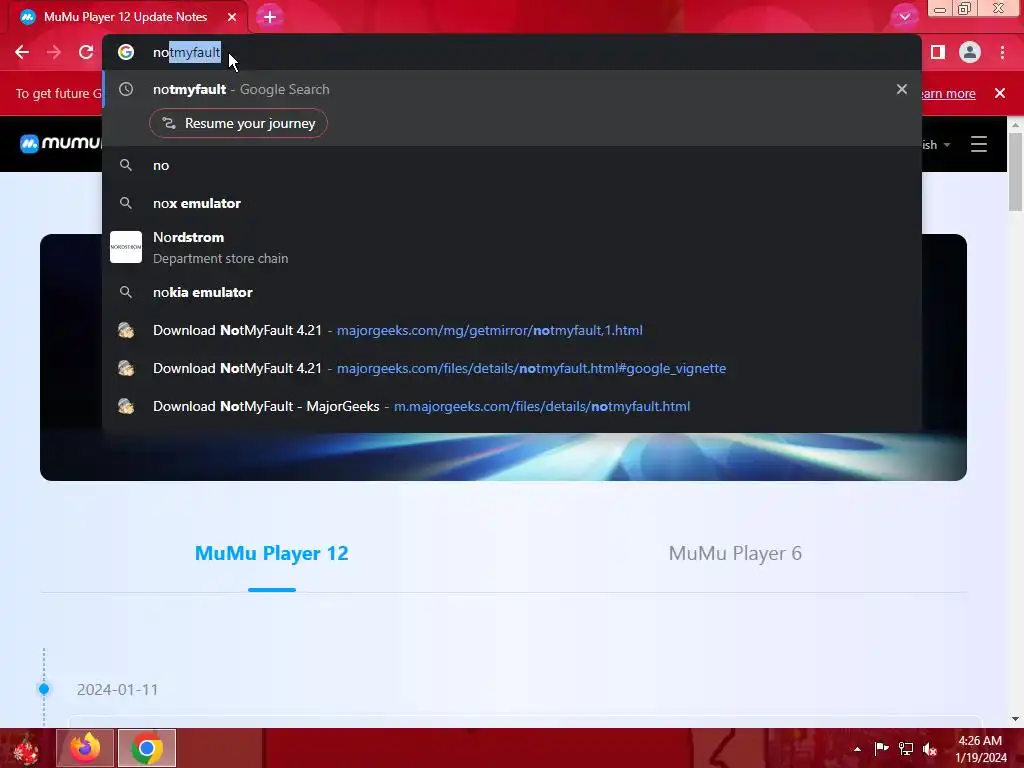Click the 2024-01-11 date text

point(118,690)
